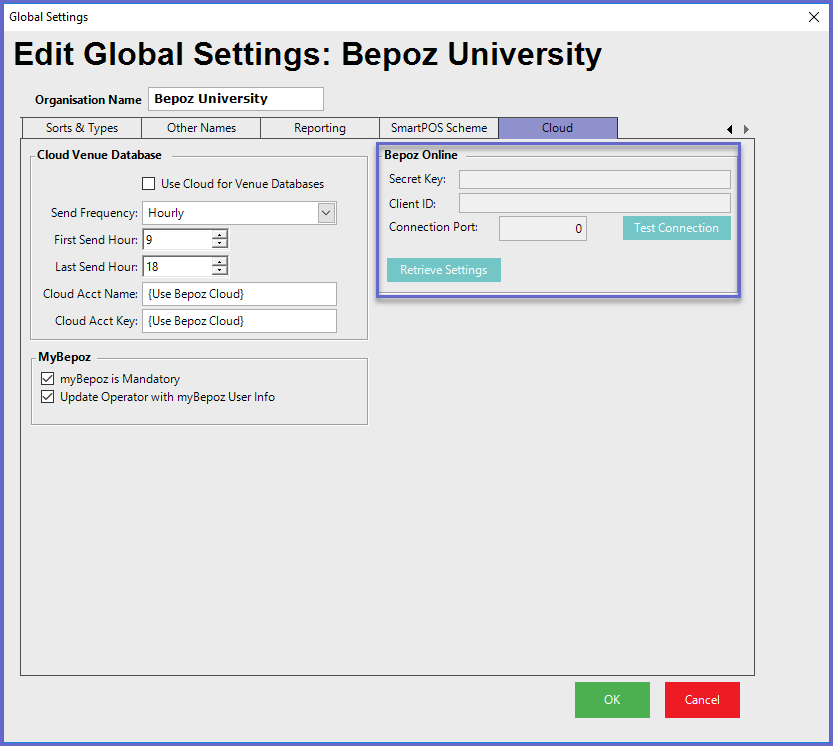Decrease First Send Hour with down arrow

[219, 244]
